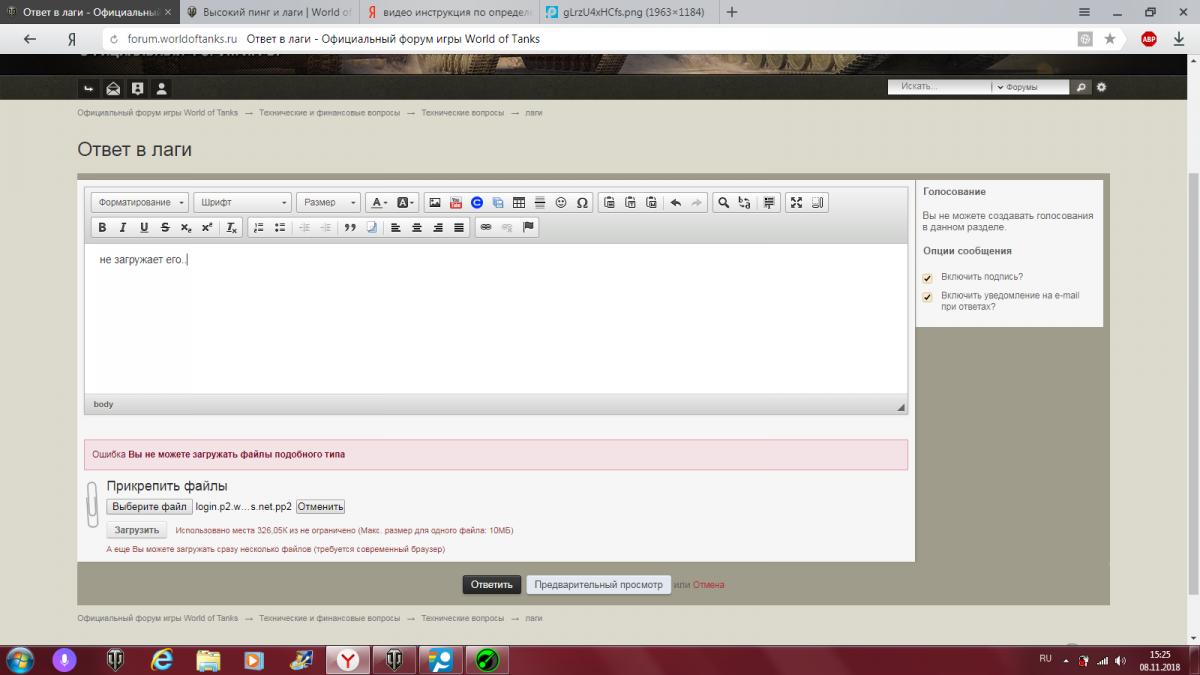Open advanced search gear icon
Viewport: 1200px width, 675px height.
click(1101, 87)
